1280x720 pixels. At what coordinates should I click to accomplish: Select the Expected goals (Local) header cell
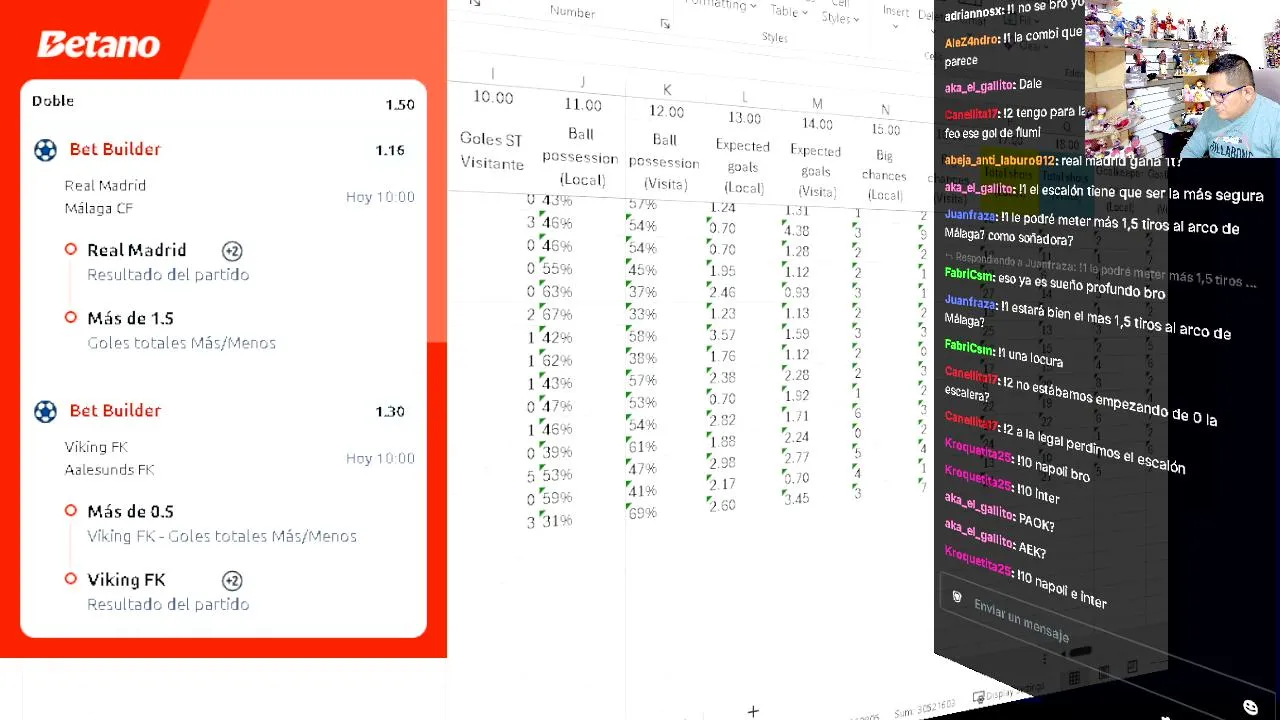743,167
